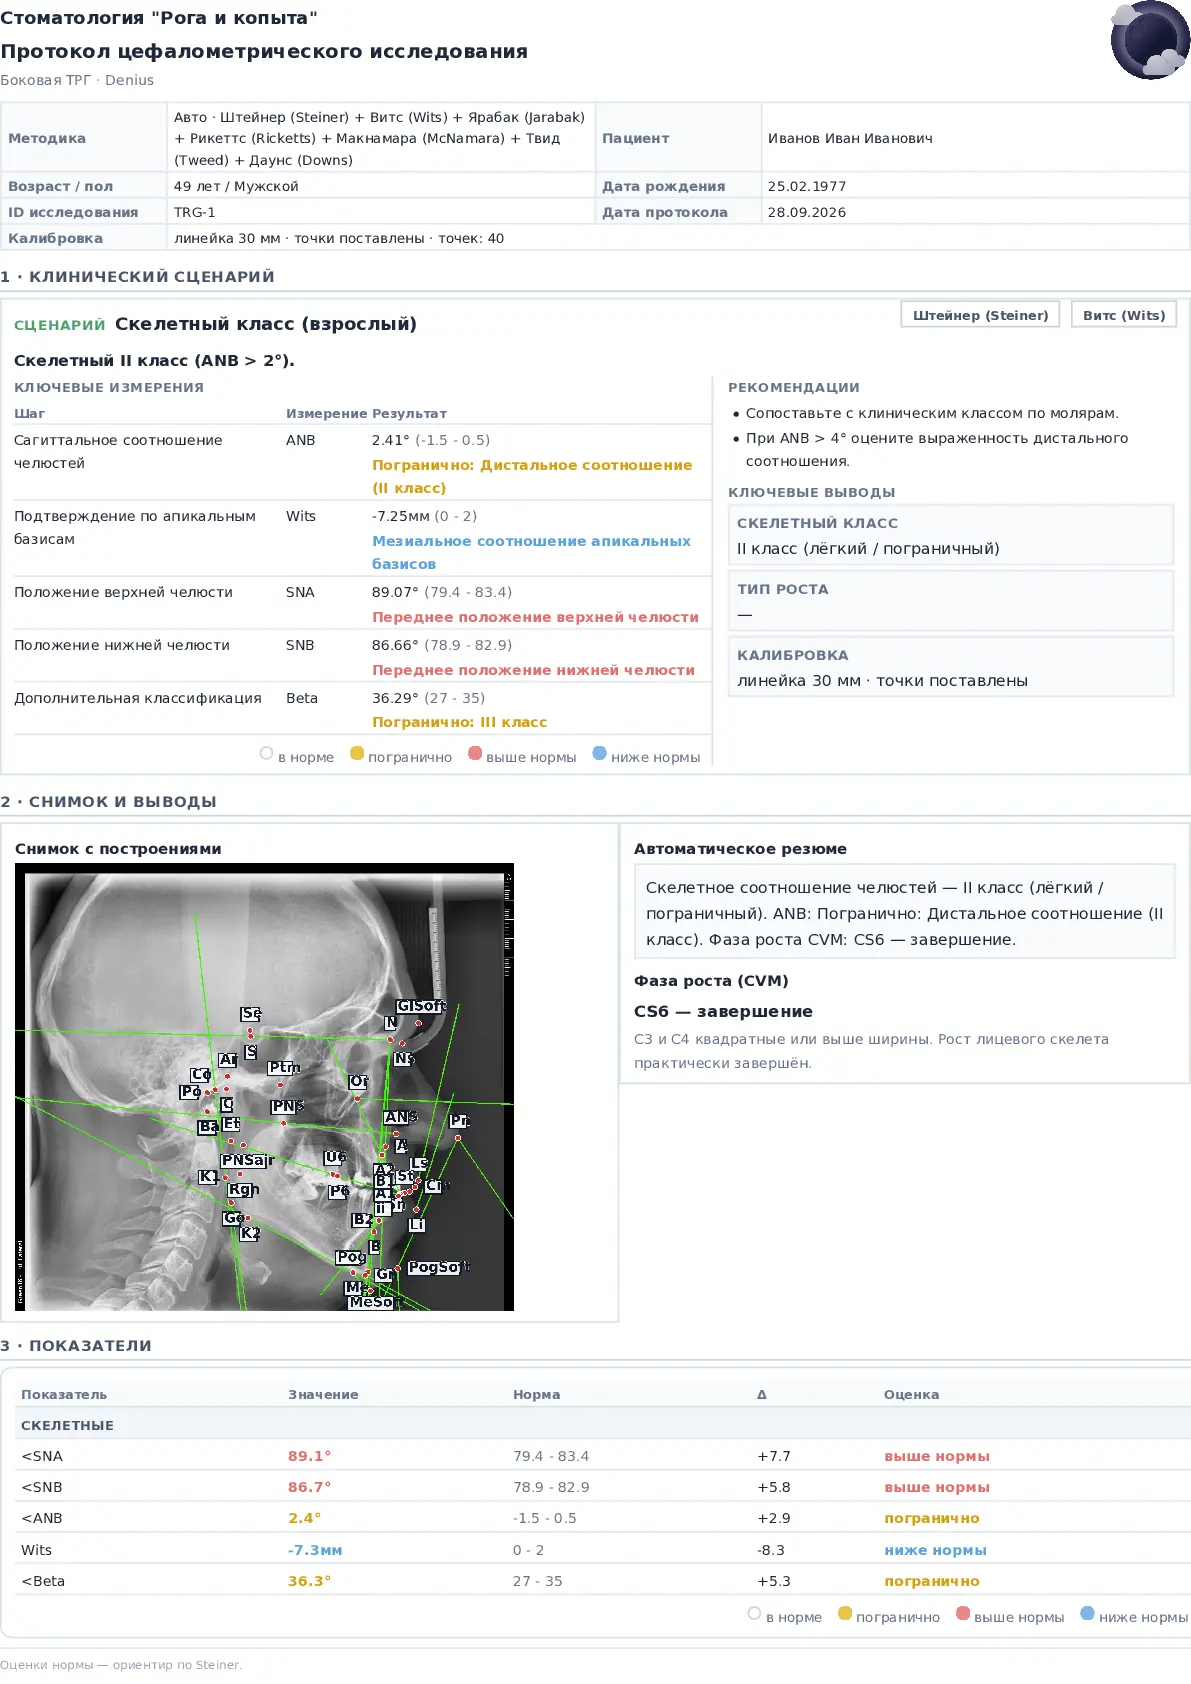Click the Beta result value '36.29°'
Image resolution: width=1191 pixels, height=1684 pixels.
[395, 698]
